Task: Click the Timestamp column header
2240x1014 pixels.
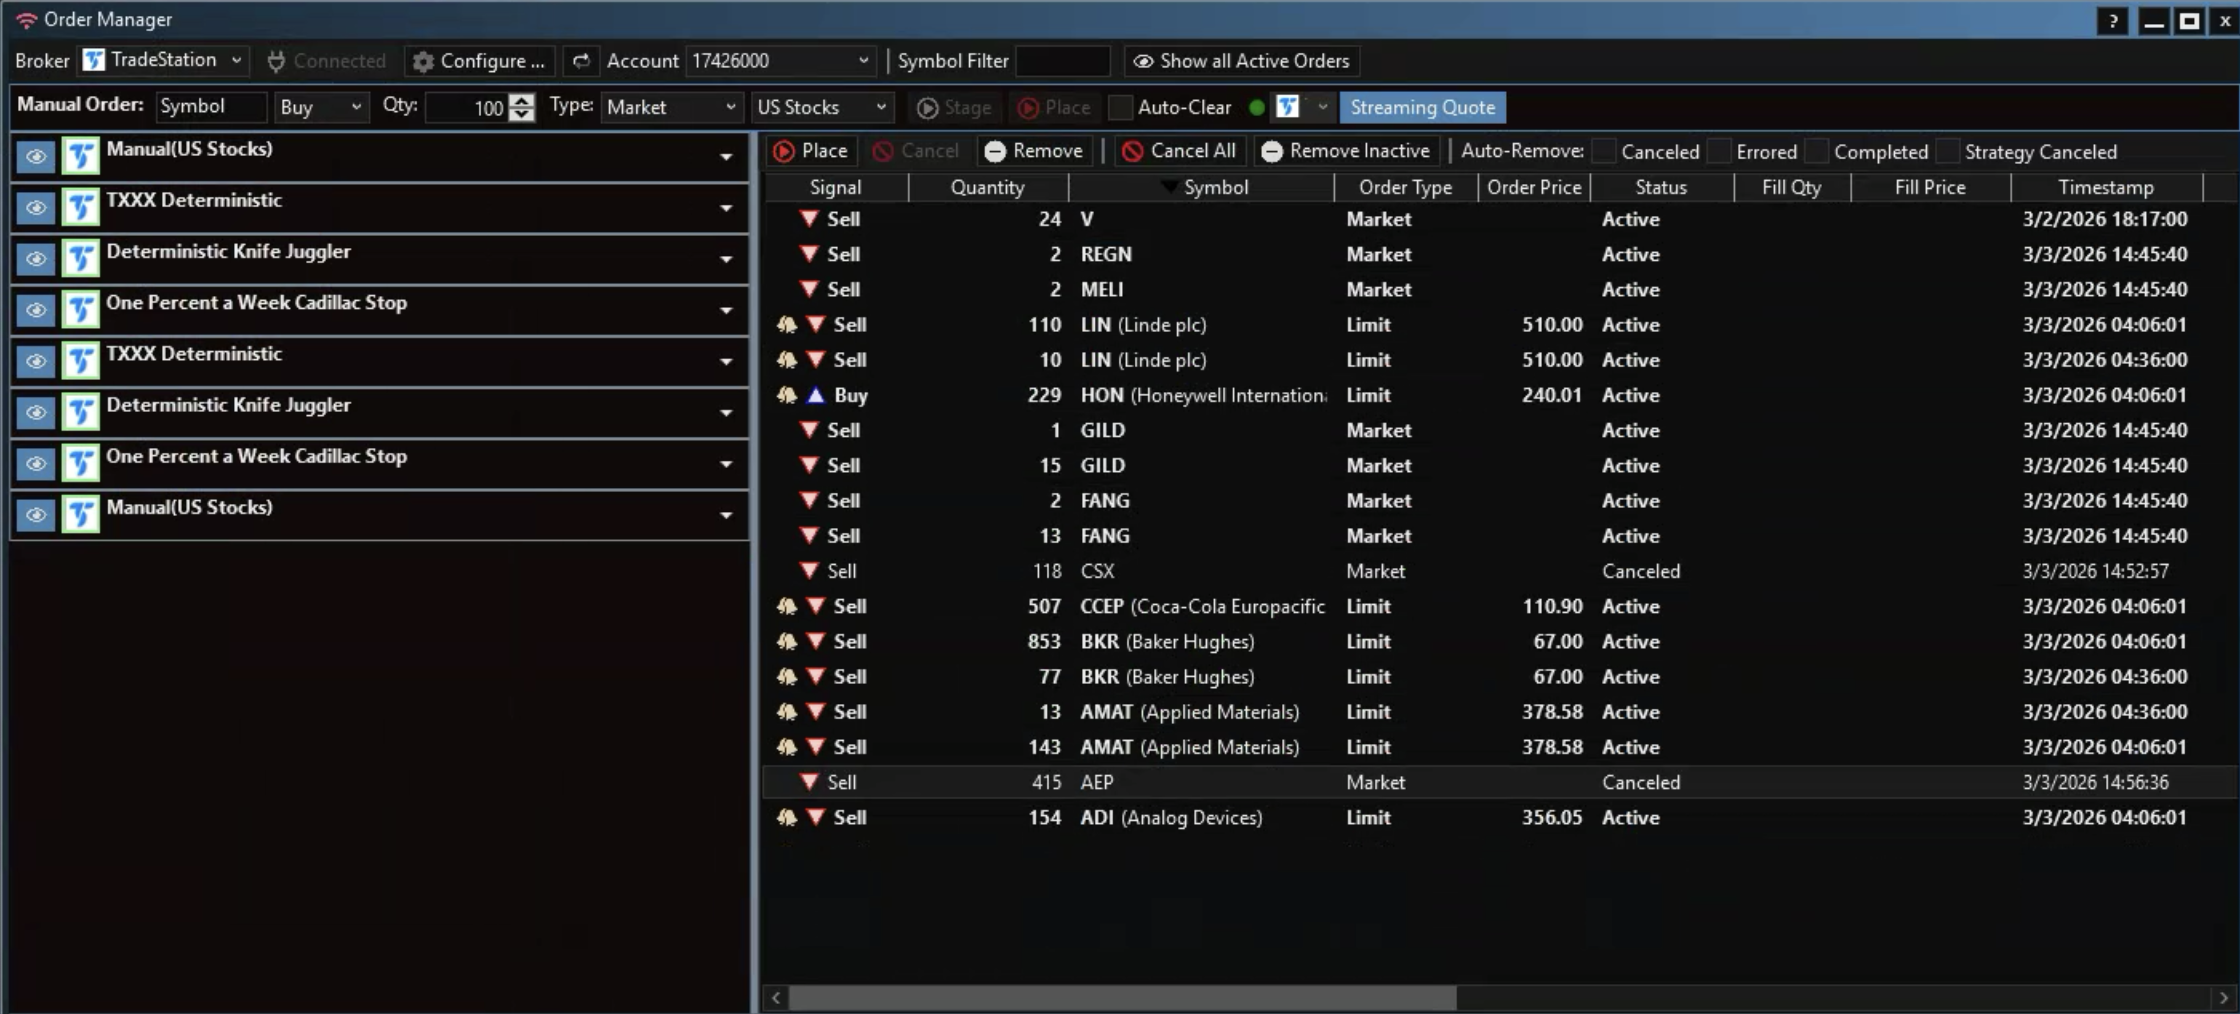Action: pyautogui.click(x=2105, y=187)
